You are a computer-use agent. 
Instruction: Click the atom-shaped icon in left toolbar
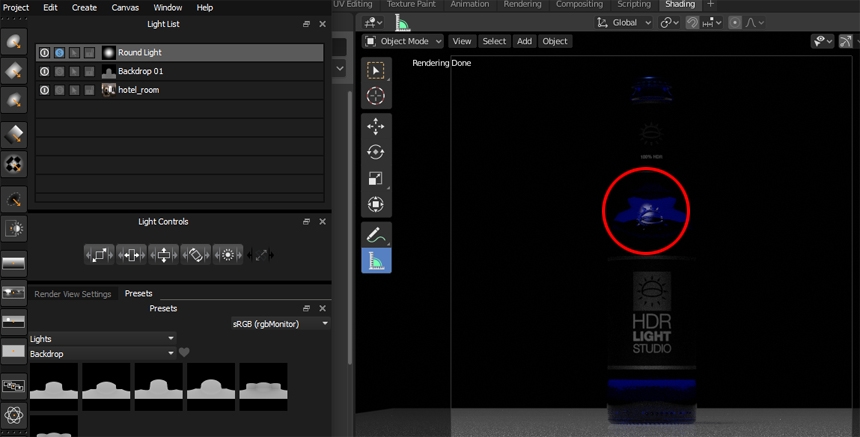click(14, 415)
